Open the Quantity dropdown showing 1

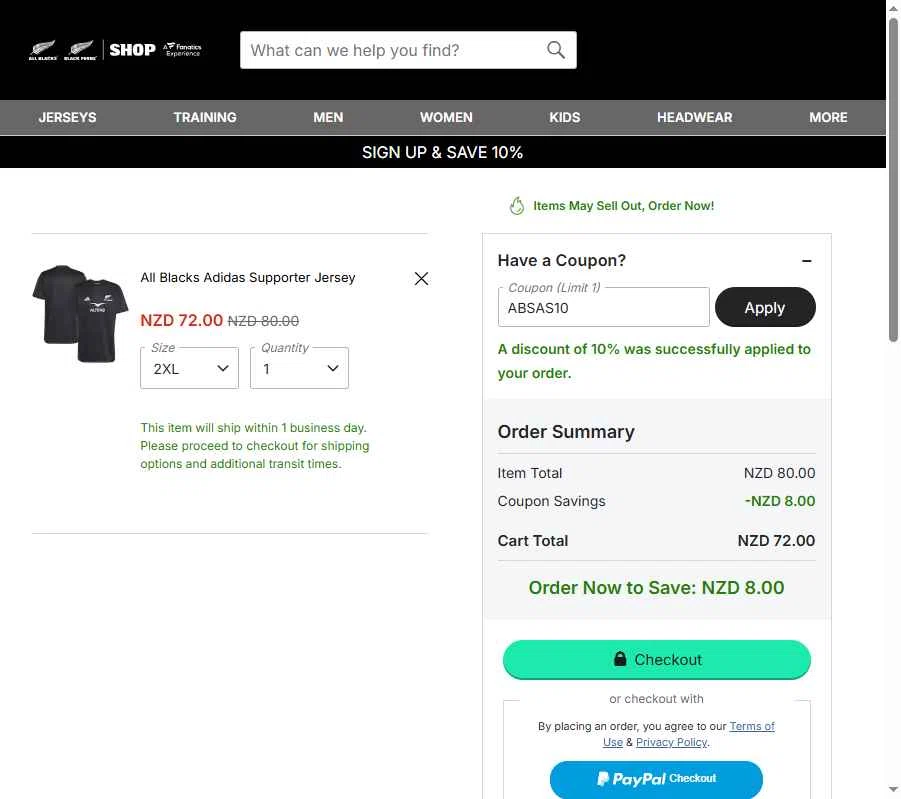coord(299,368)
